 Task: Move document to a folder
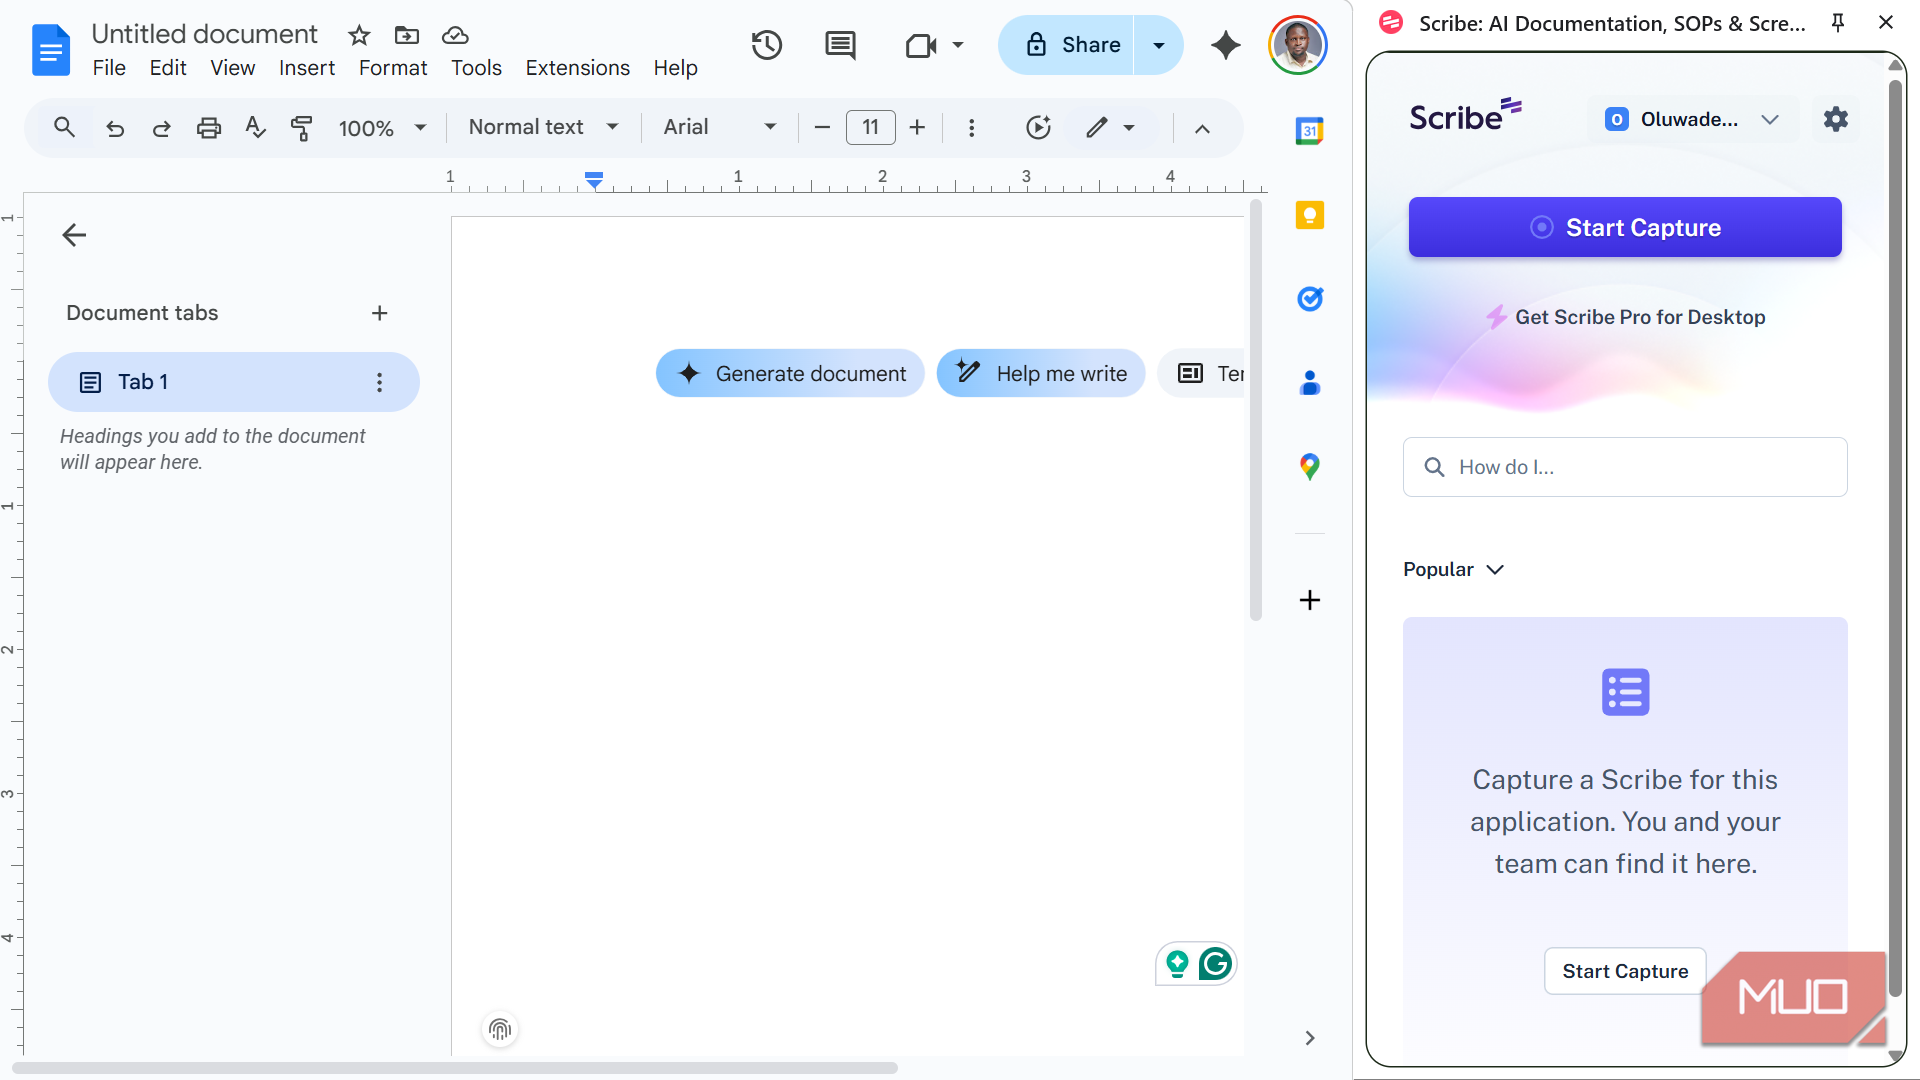coord(407,36)
